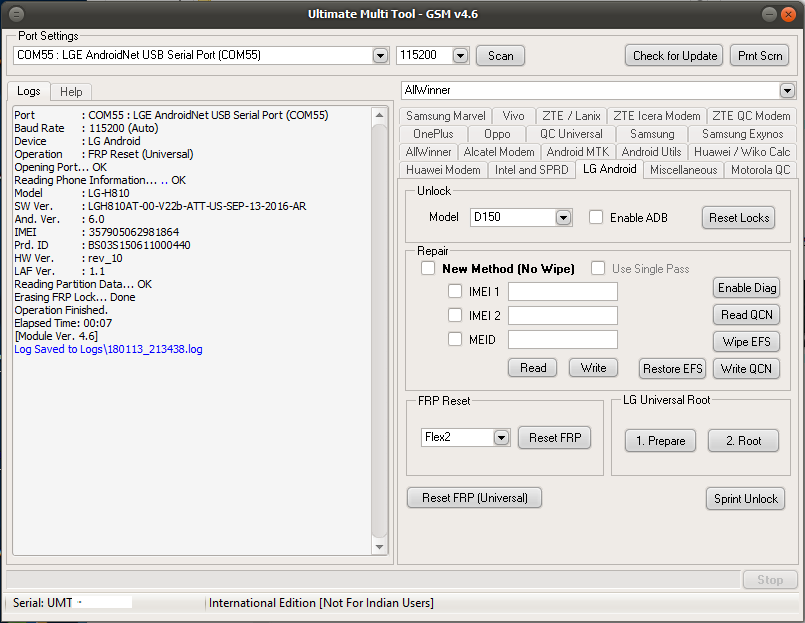This screenshot has width=805, height=623.
Task: Click the Read QCN button
Action: pyautogui.click(x=746, y=315)
